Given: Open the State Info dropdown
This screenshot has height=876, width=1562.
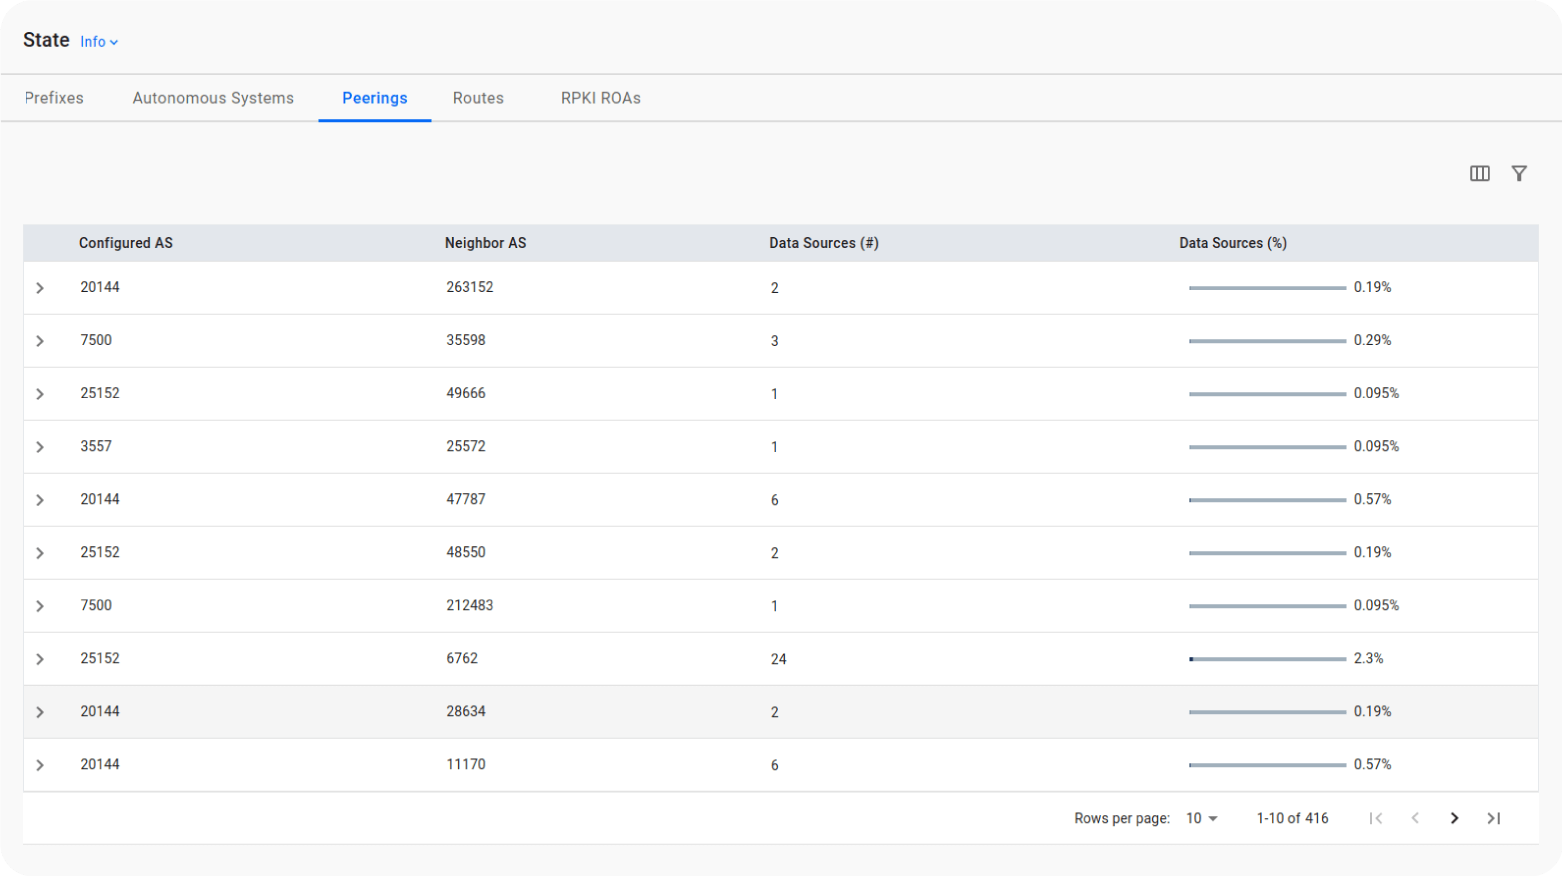Looking at the screenshot, I should click(99, 42).
